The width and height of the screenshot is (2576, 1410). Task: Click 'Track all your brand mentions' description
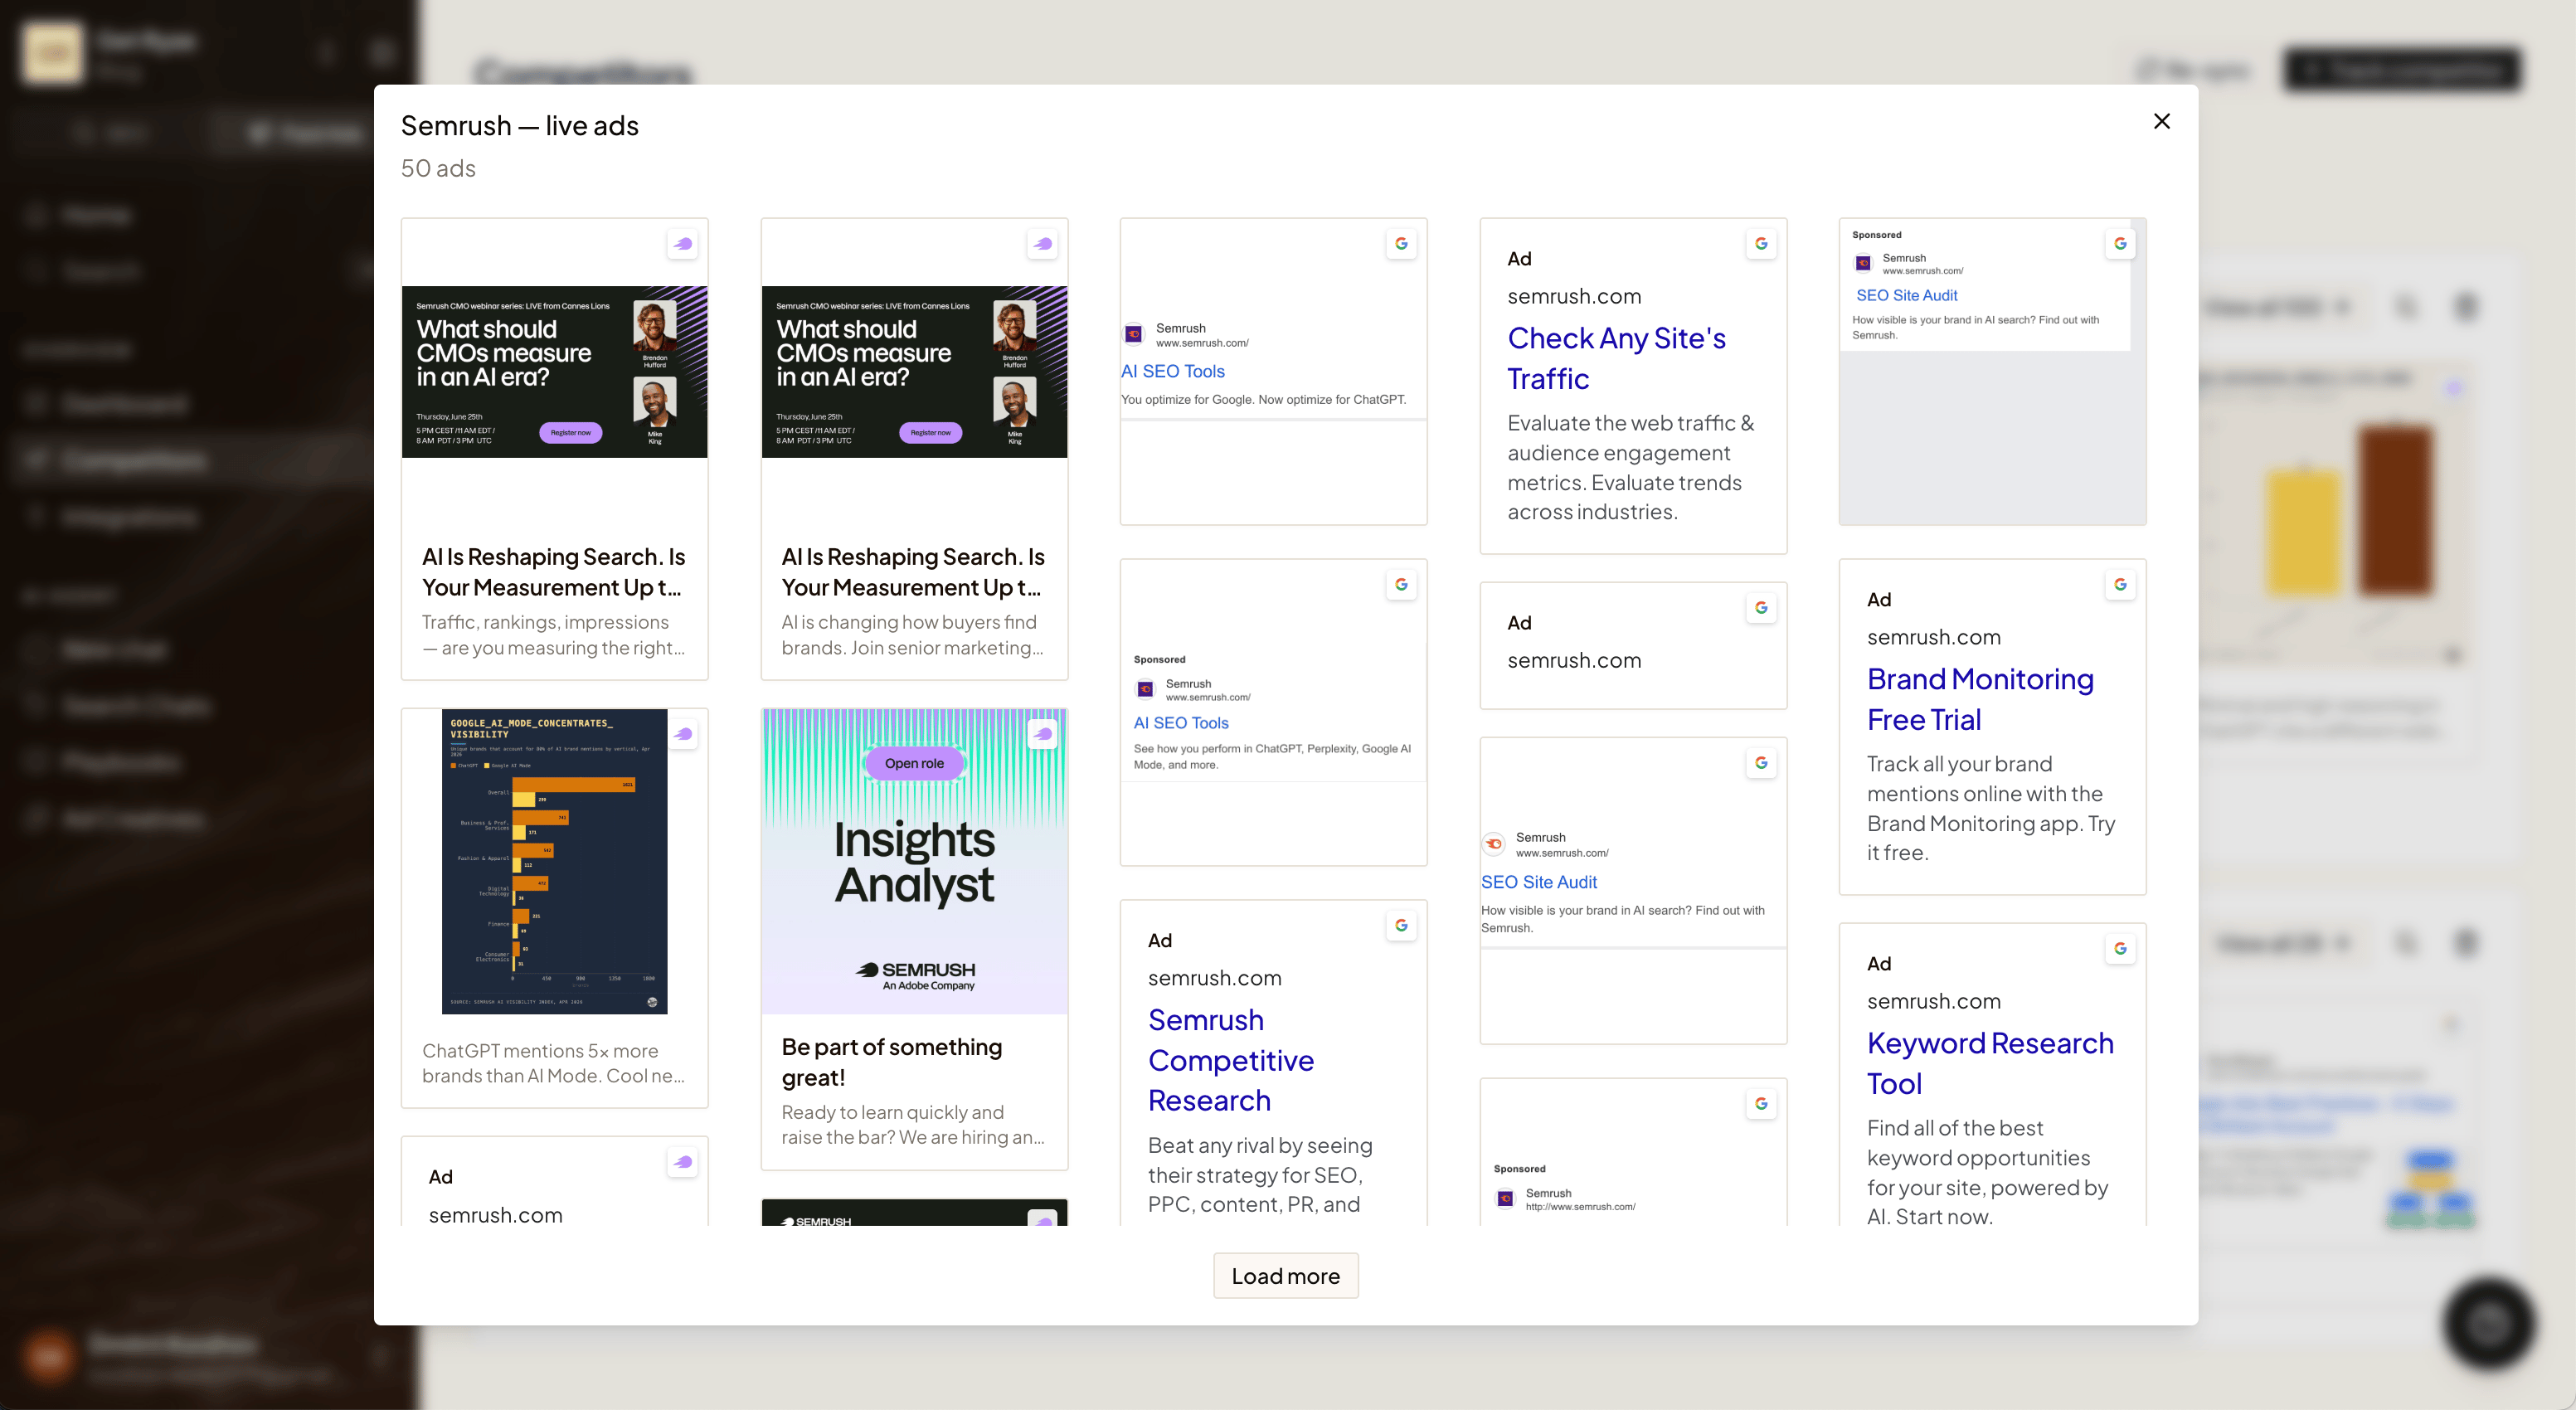pyautogui.click(x=1990, y=808)
